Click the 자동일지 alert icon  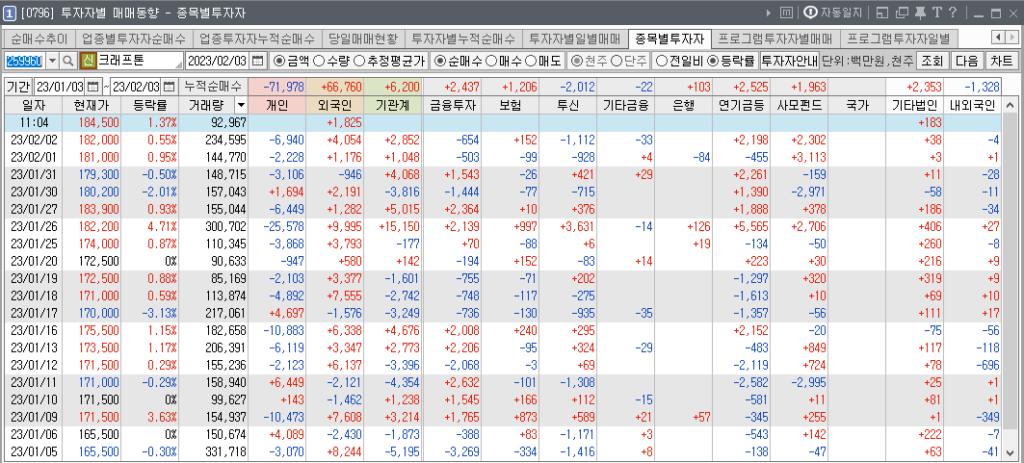coord(811,13)
